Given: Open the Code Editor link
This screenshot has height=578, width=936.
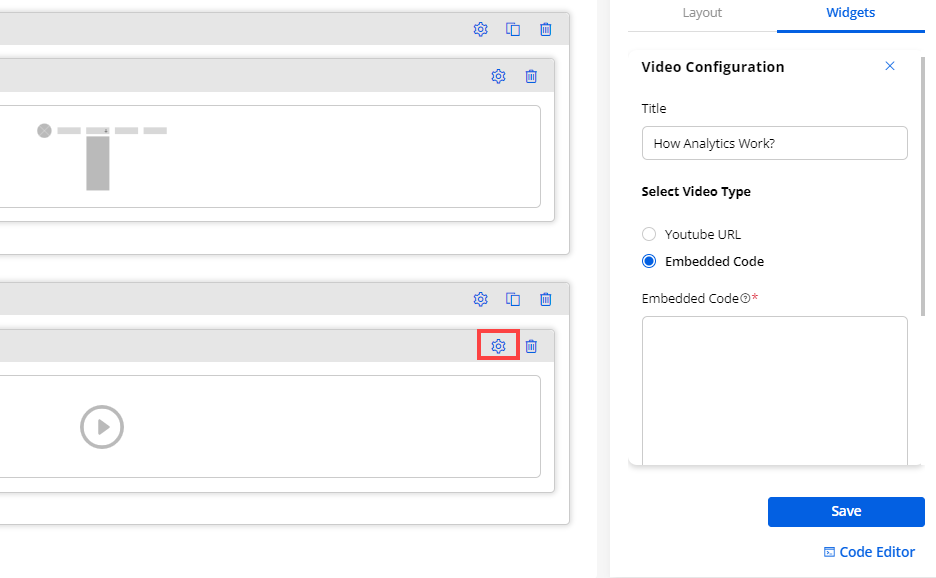Looking at the screenshot, I should tap(868, 552).
